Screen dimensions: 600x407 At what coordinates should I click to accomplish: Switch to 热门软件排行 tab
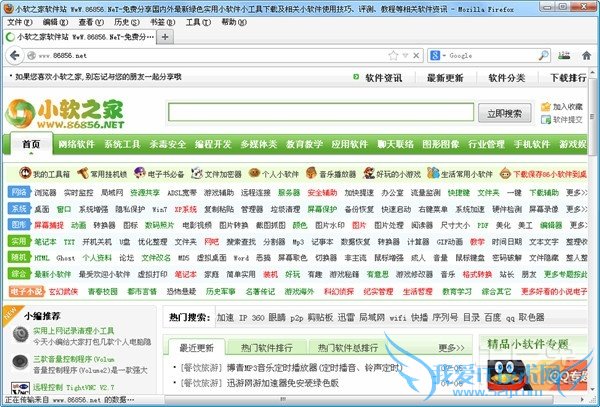point(267,348)
